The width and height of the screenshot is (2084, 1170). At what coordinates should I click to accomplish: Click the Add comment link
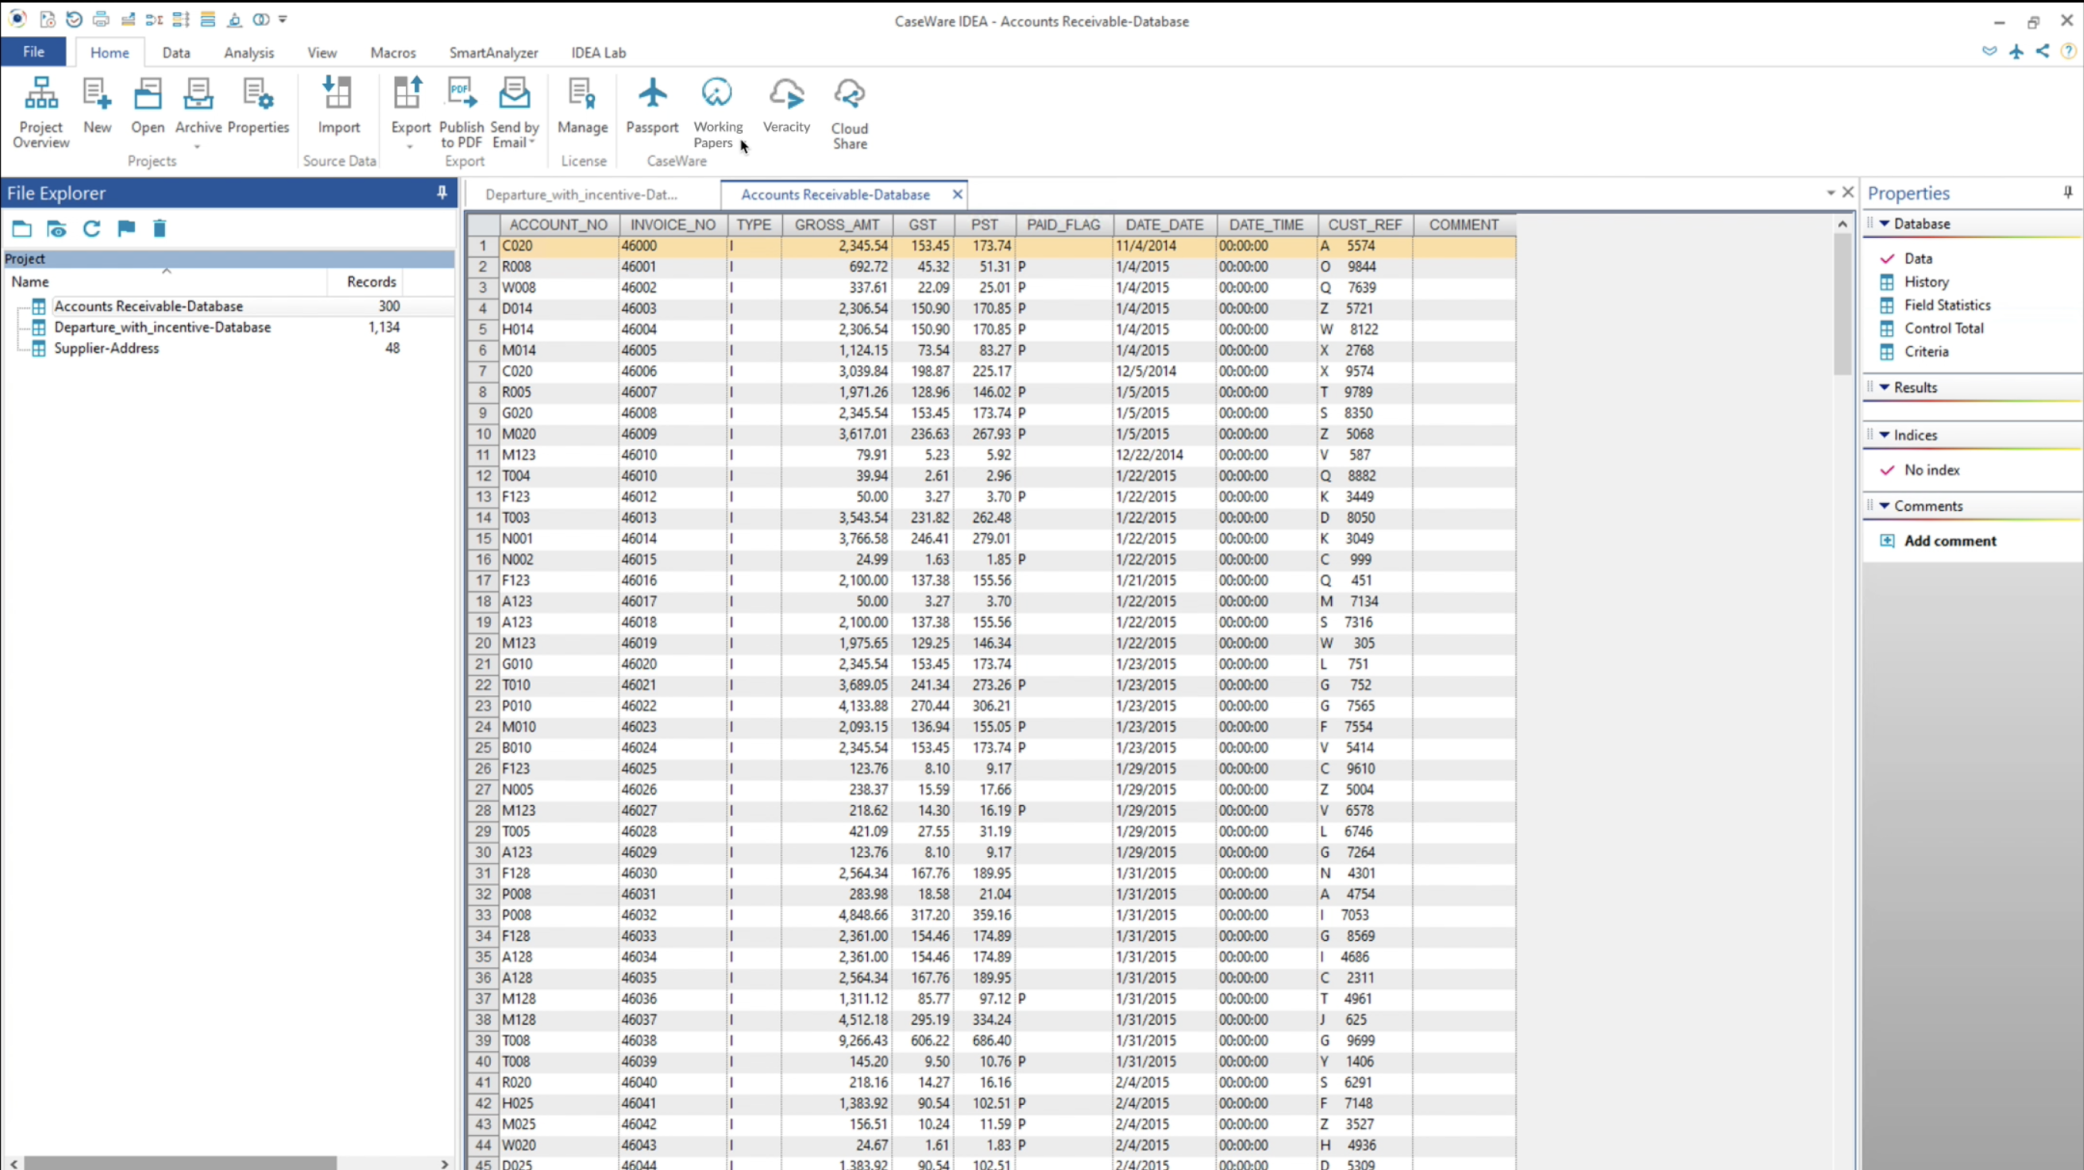(1949, 541)
